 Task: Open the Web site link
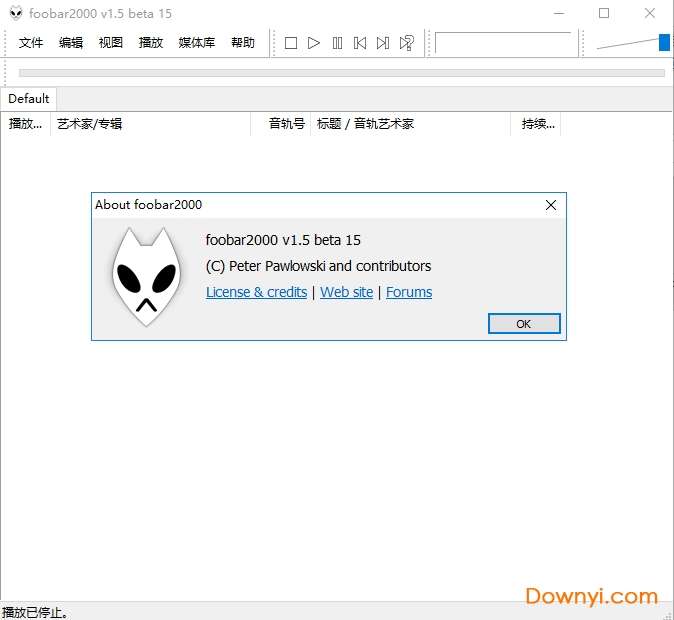[x=346, y=292]
